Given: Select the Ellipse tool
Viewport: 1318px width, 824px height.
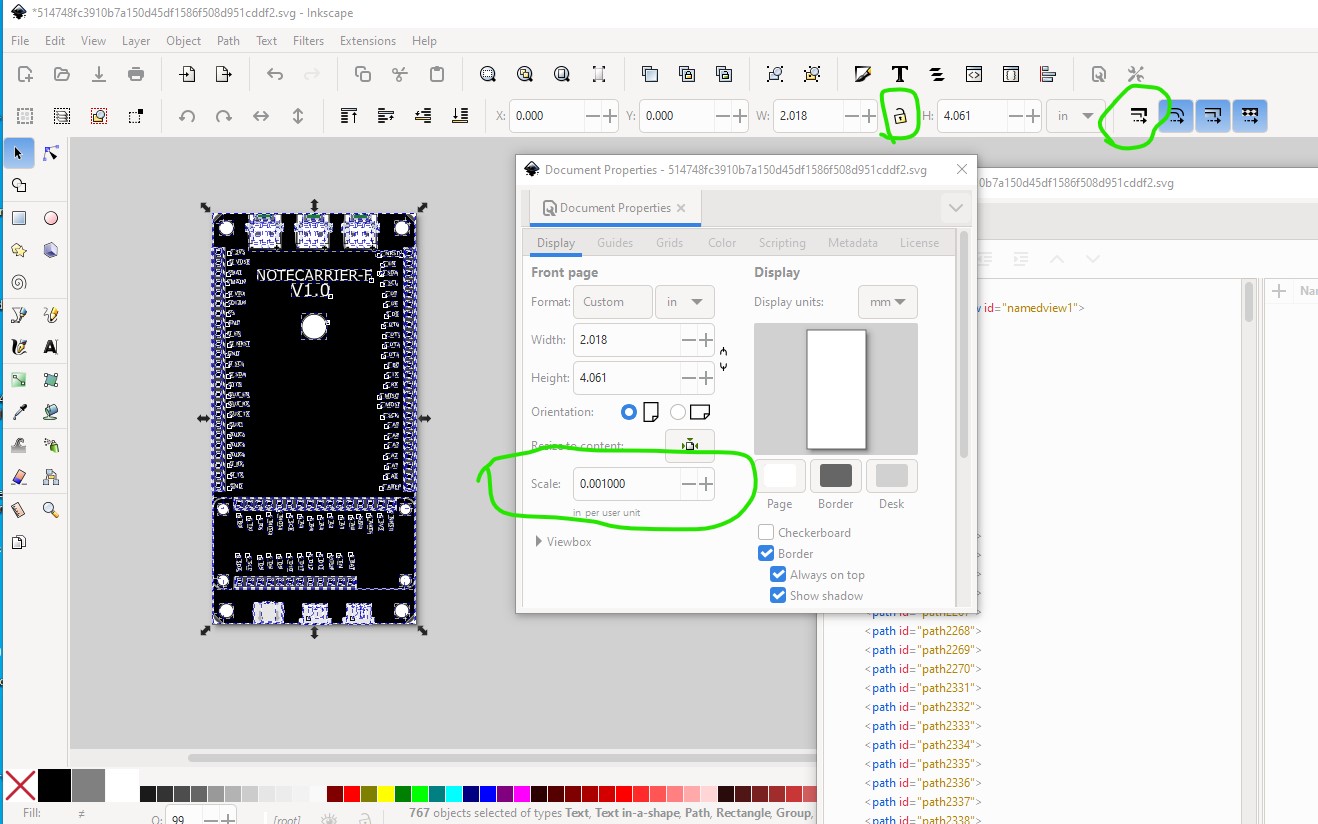Looking at the screenshot, I should pyautogui.click(x=51, y=219).
